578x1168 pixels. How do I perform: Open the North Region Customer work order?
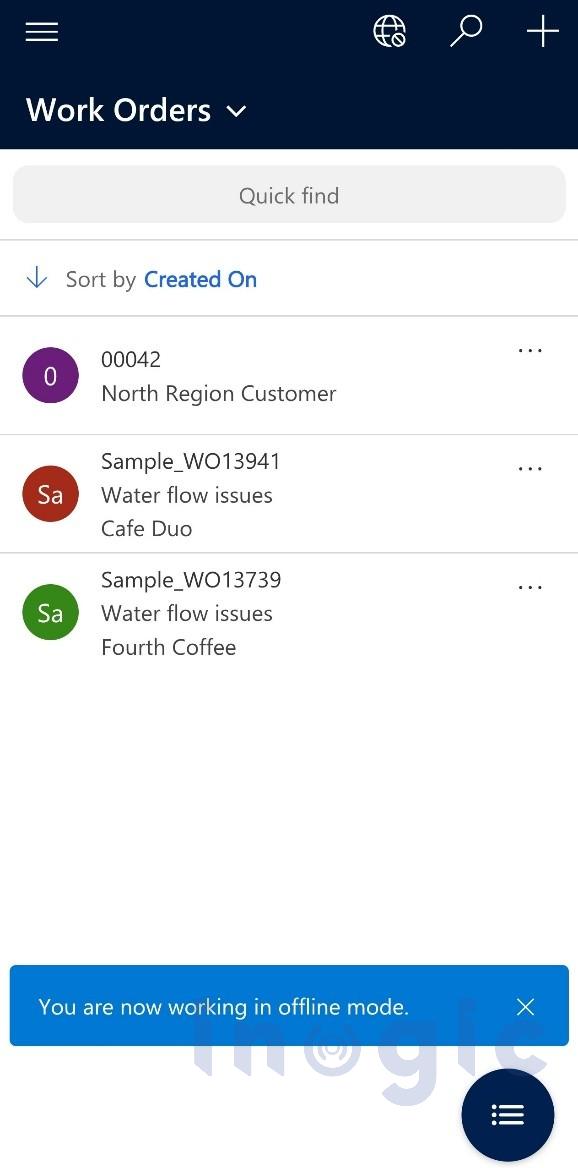click(218, 375)
